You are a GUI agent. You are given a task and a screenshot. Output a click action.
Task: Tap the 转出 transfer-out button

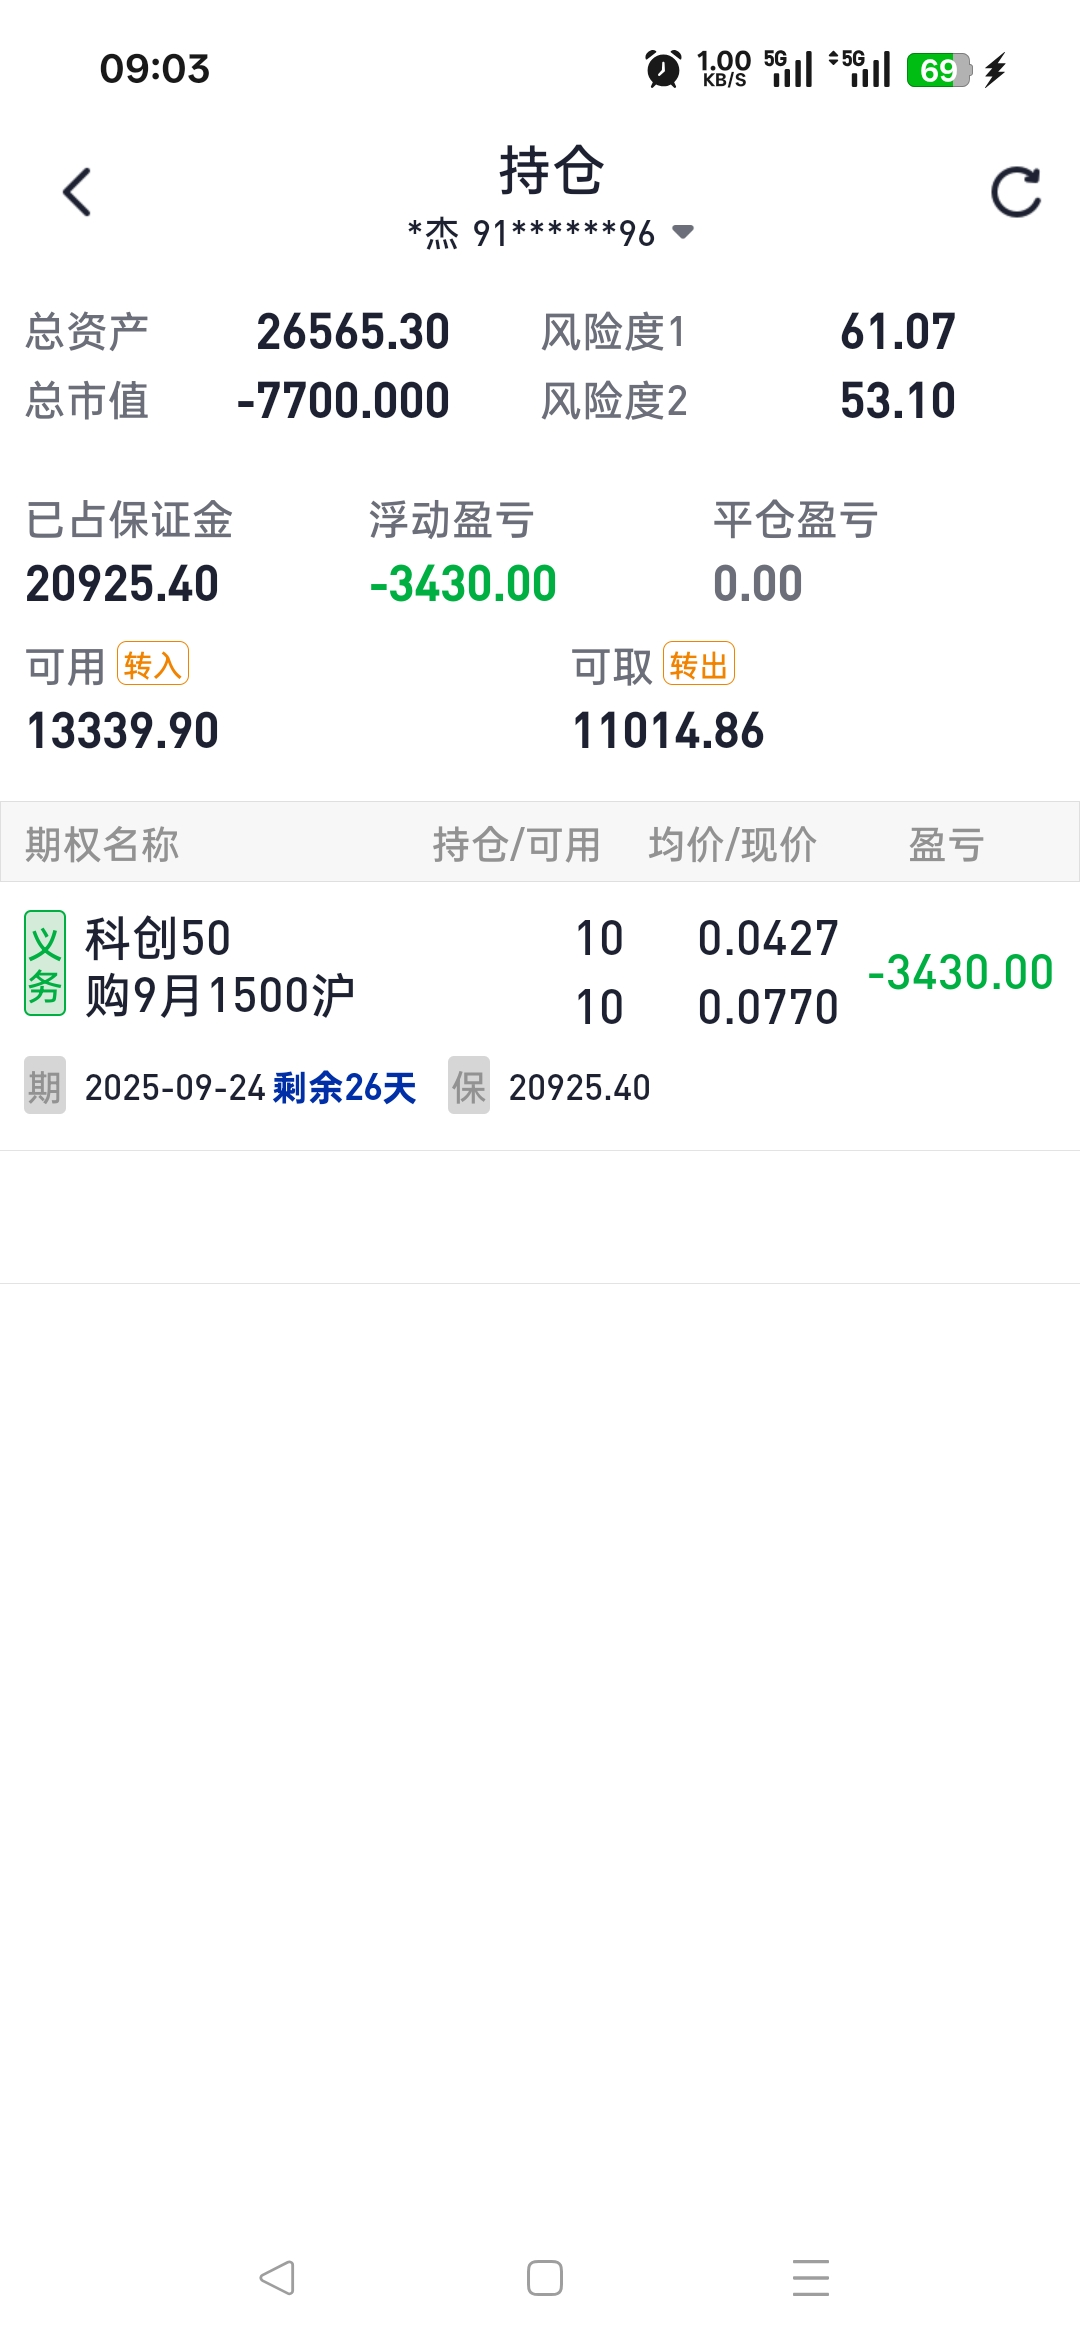699,664
